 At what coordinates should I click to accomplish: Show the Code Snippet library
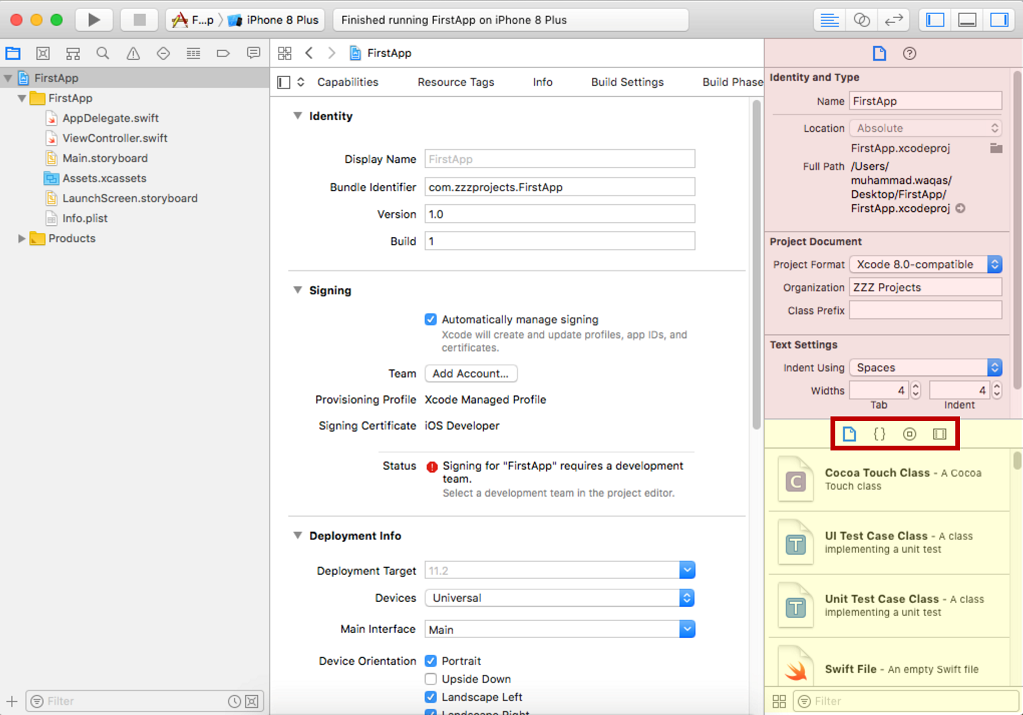(x=879, y=434)
